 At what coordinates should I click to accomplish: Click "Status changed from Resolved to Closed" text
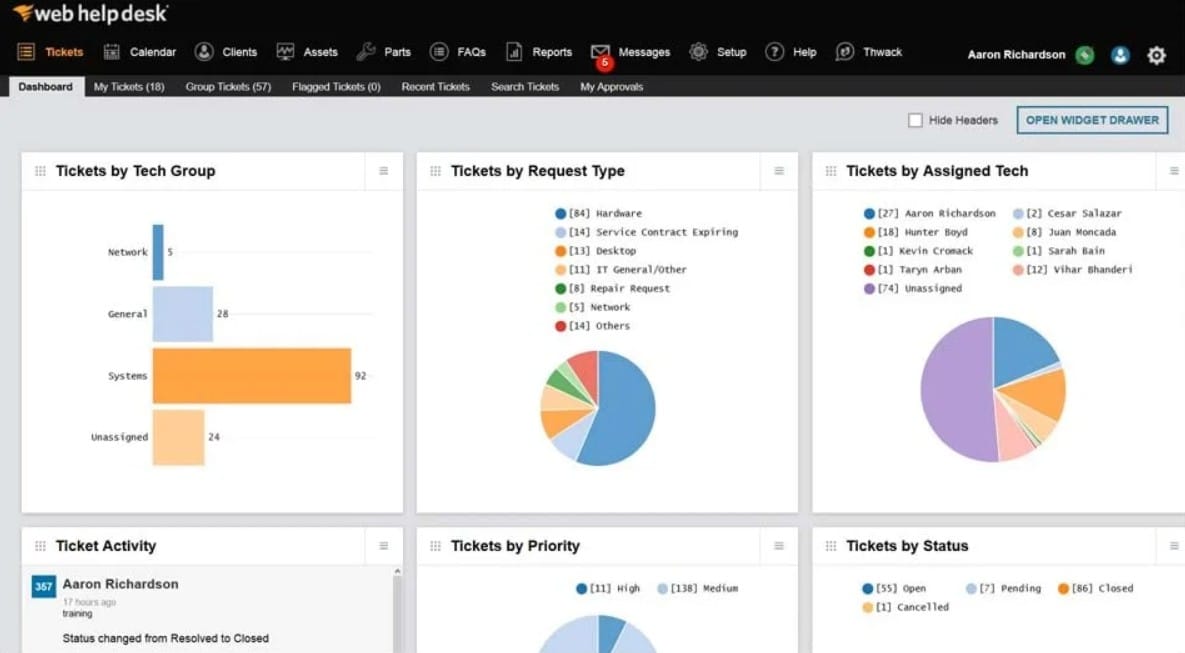166,639
